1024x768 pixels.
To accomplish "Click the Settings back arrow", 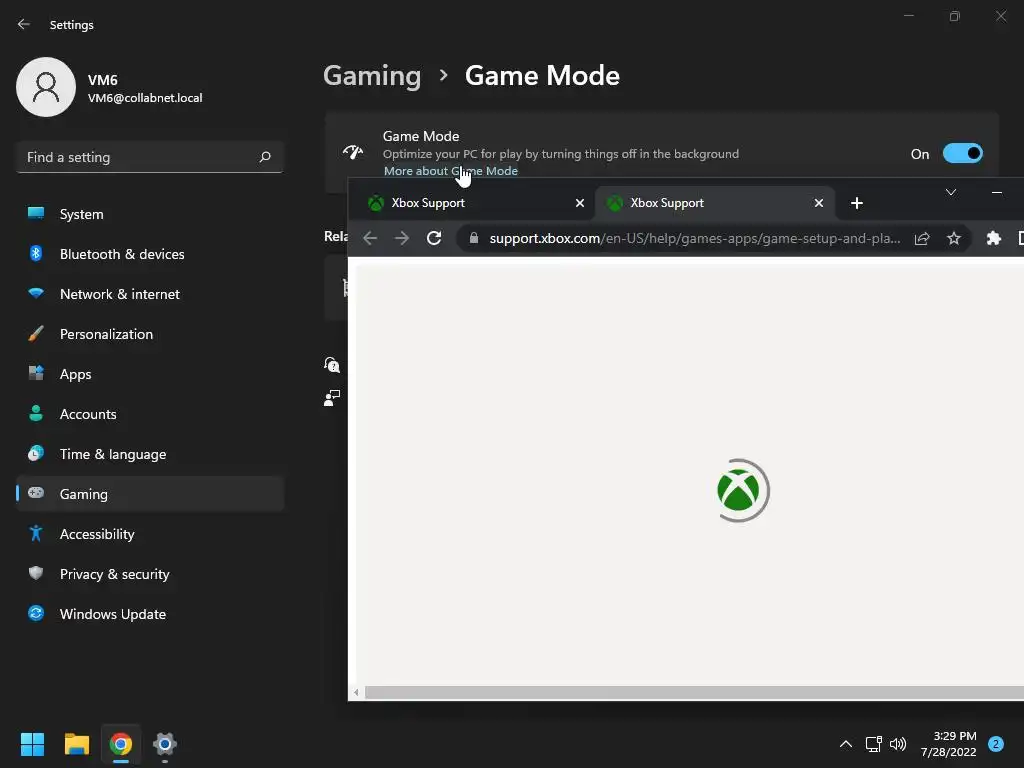I will (24, 25).
